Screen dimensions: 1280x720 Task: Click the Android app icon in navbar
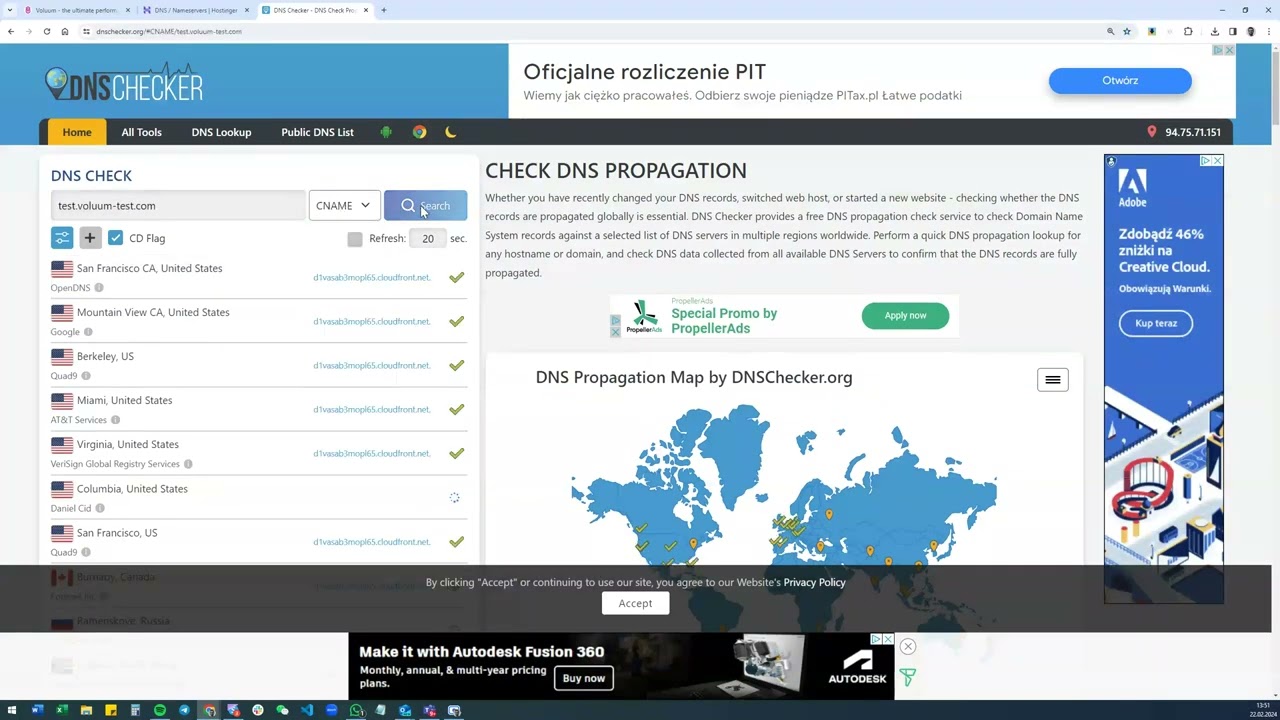point(386,132)
